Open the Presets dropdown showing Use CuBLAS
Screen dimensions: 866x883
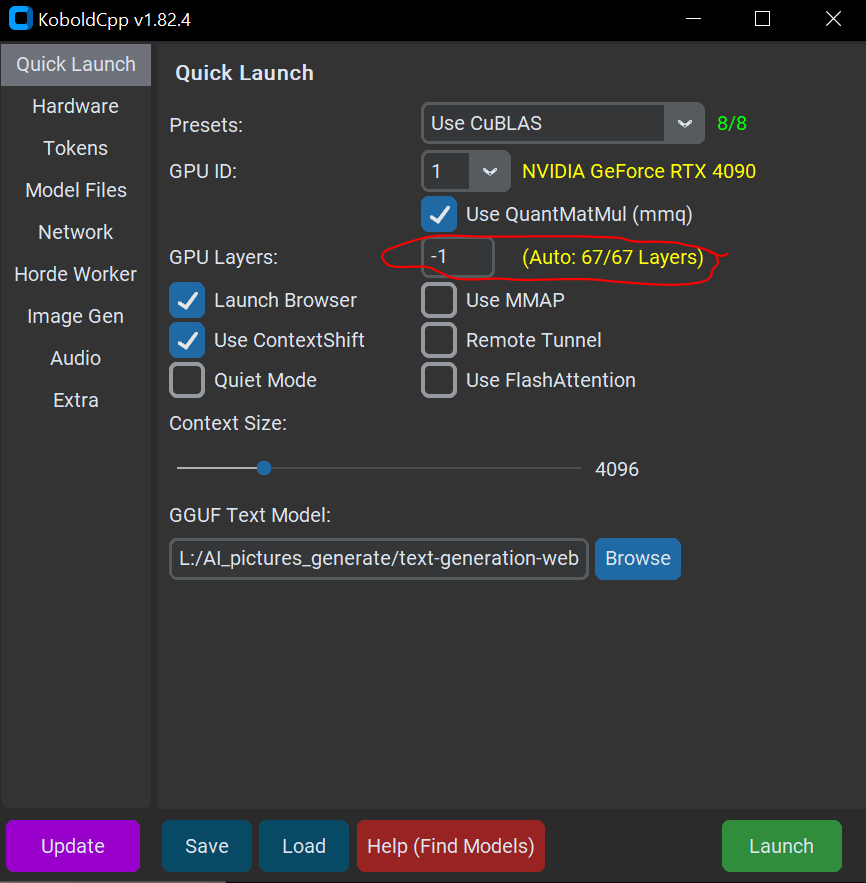tap(563, 123)
